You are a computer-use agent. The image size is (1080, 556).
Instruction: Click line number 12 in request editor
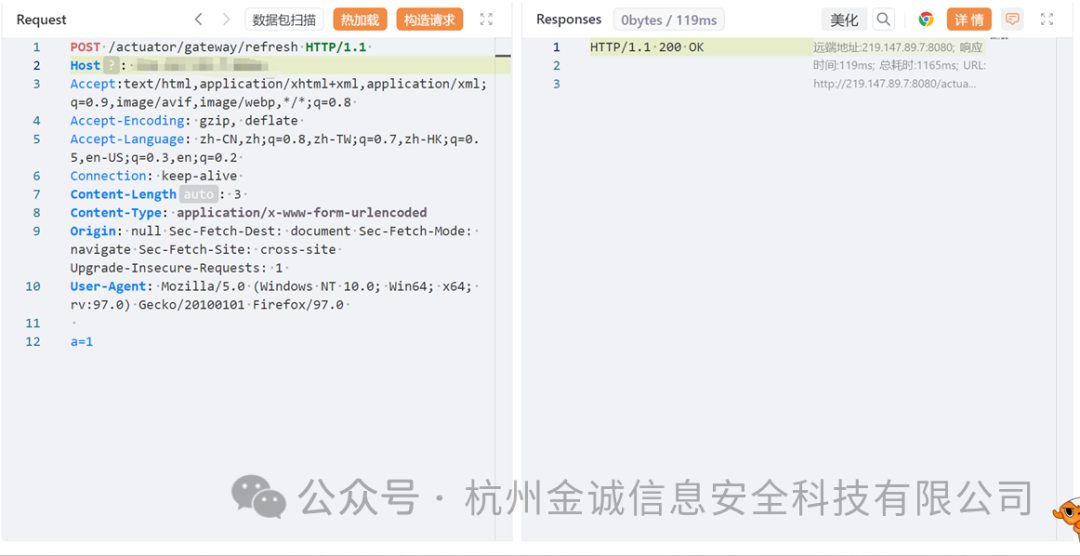click(33, 341)
